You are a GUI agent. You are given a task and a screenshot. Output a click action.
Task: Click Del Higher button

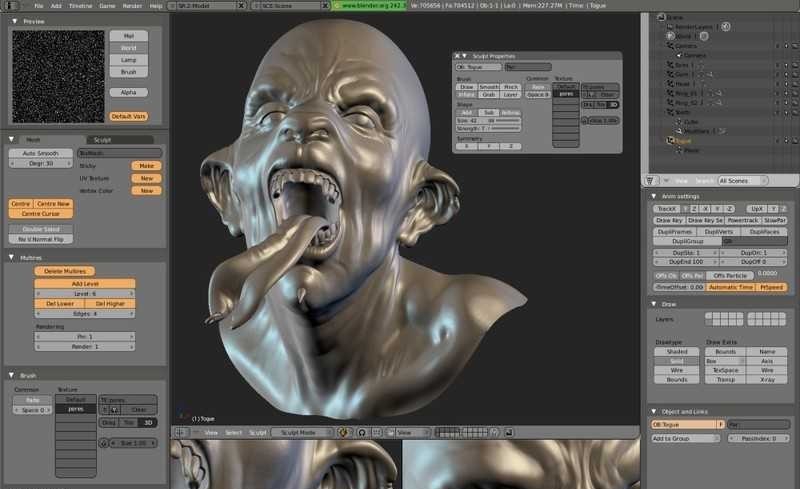110,304
